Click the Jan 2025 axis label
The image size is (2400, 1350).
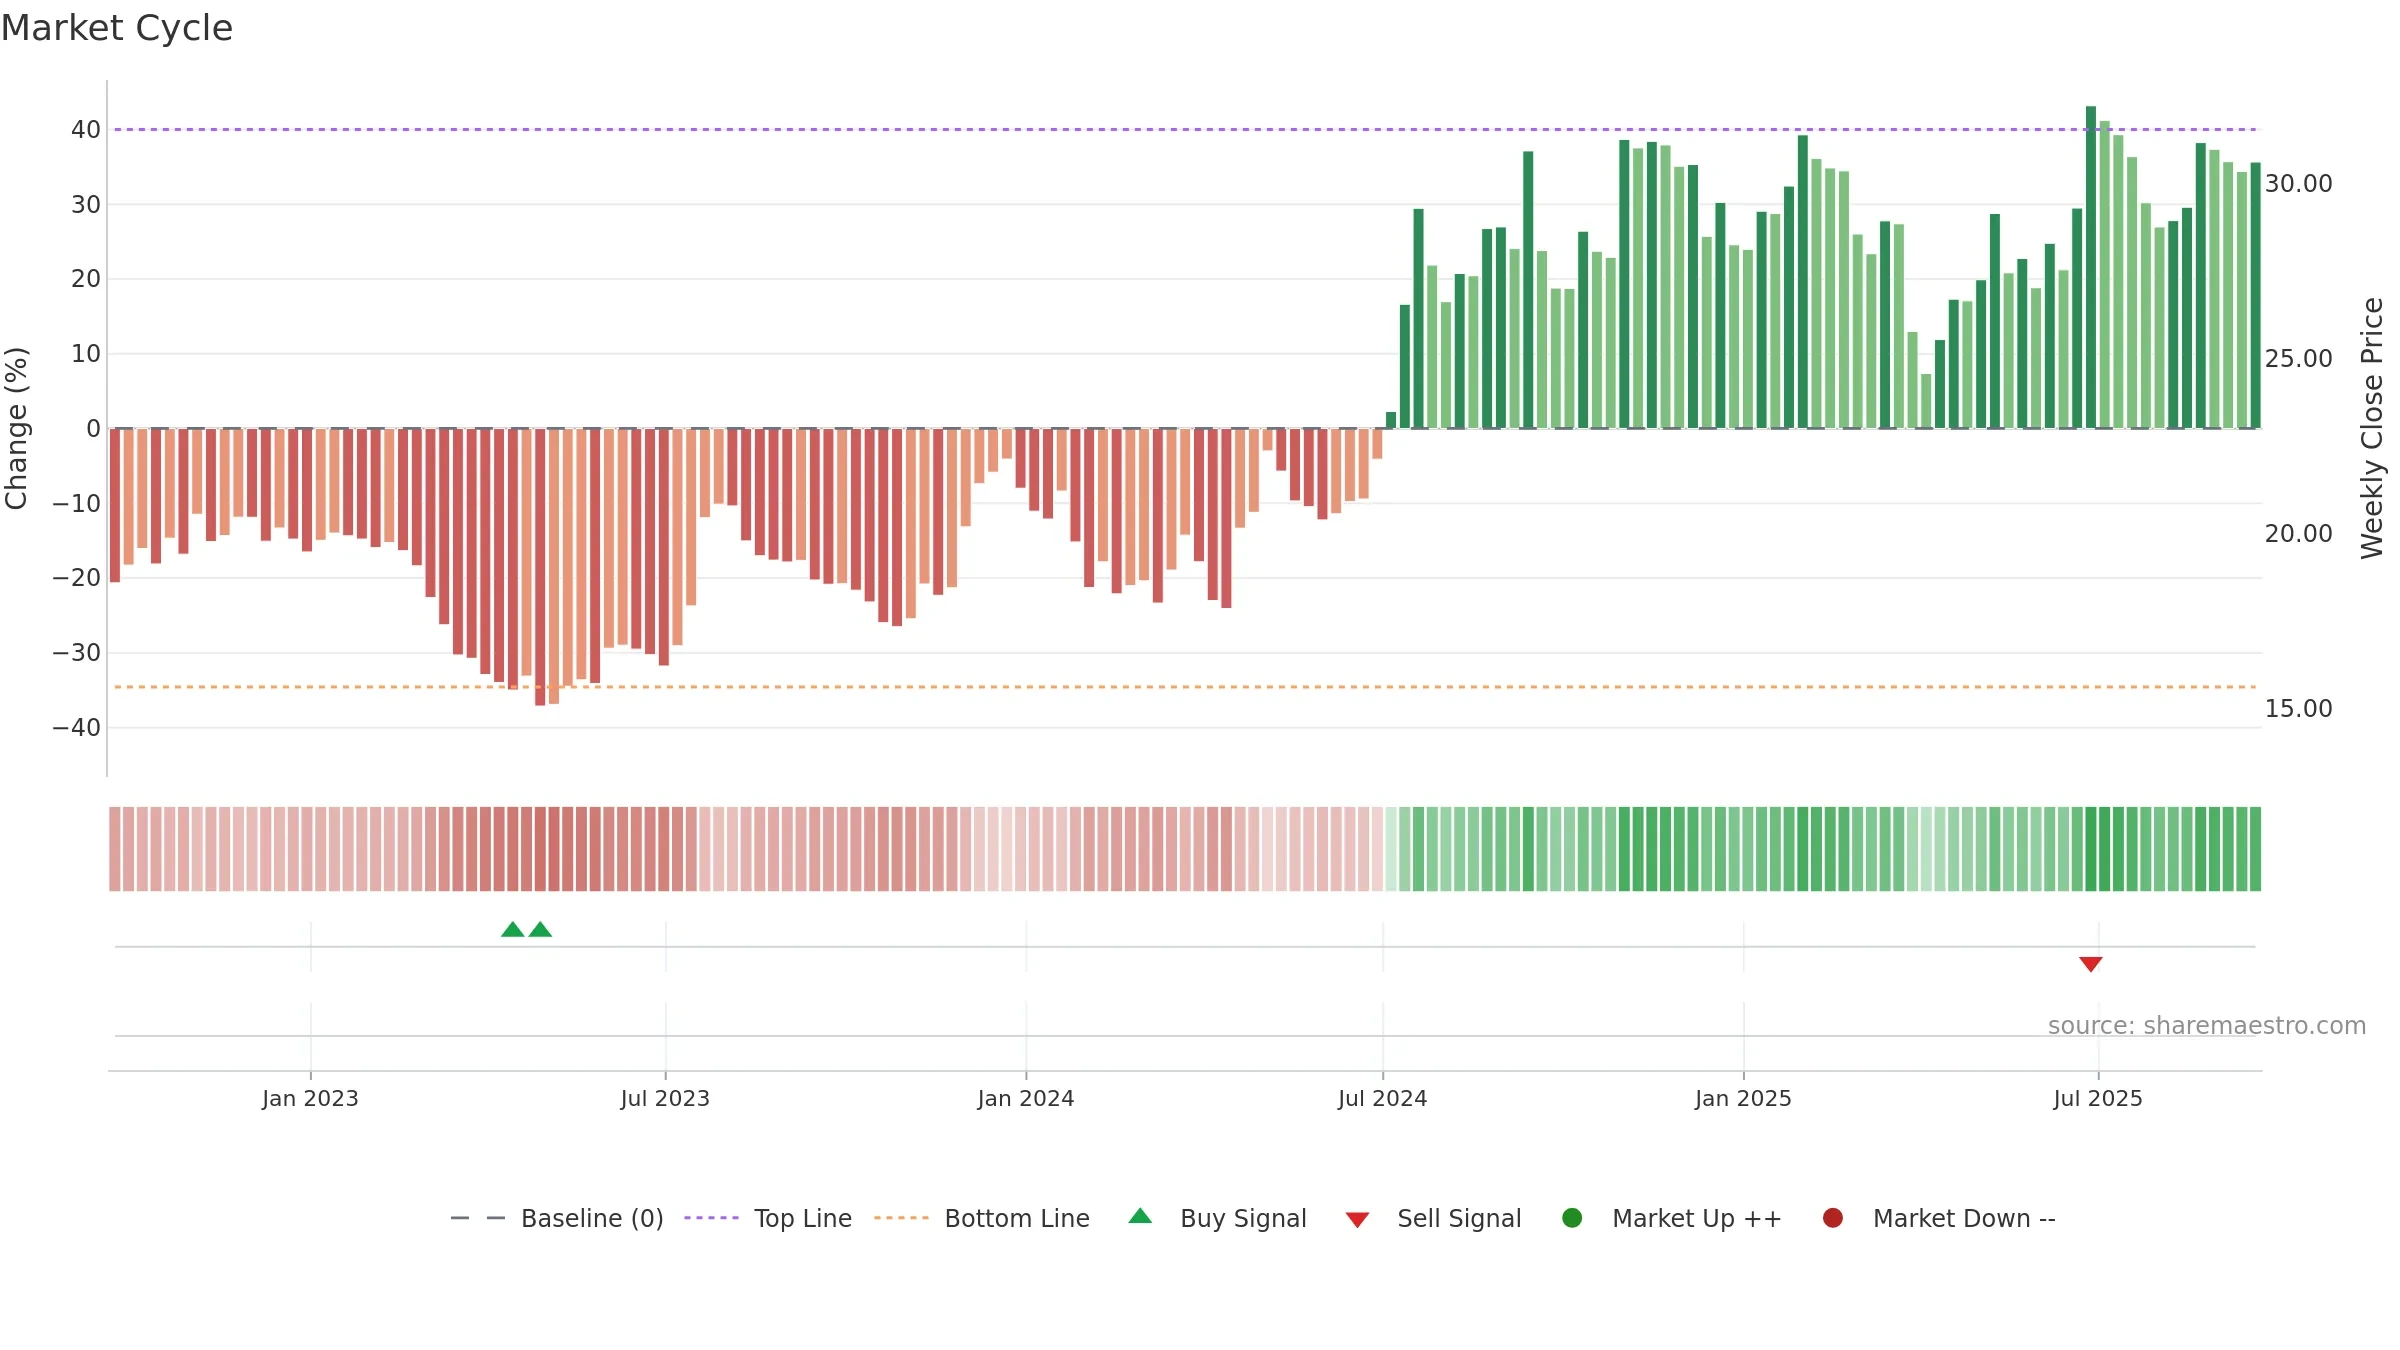point(1743,1098)
